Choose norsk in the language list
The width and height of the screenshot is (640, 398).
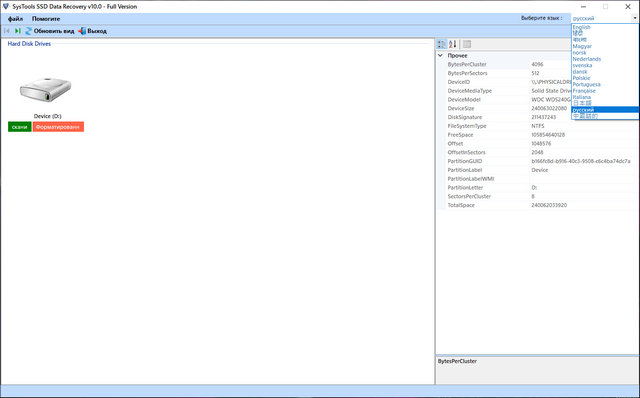pyautogui.click(x=579, y=53)
